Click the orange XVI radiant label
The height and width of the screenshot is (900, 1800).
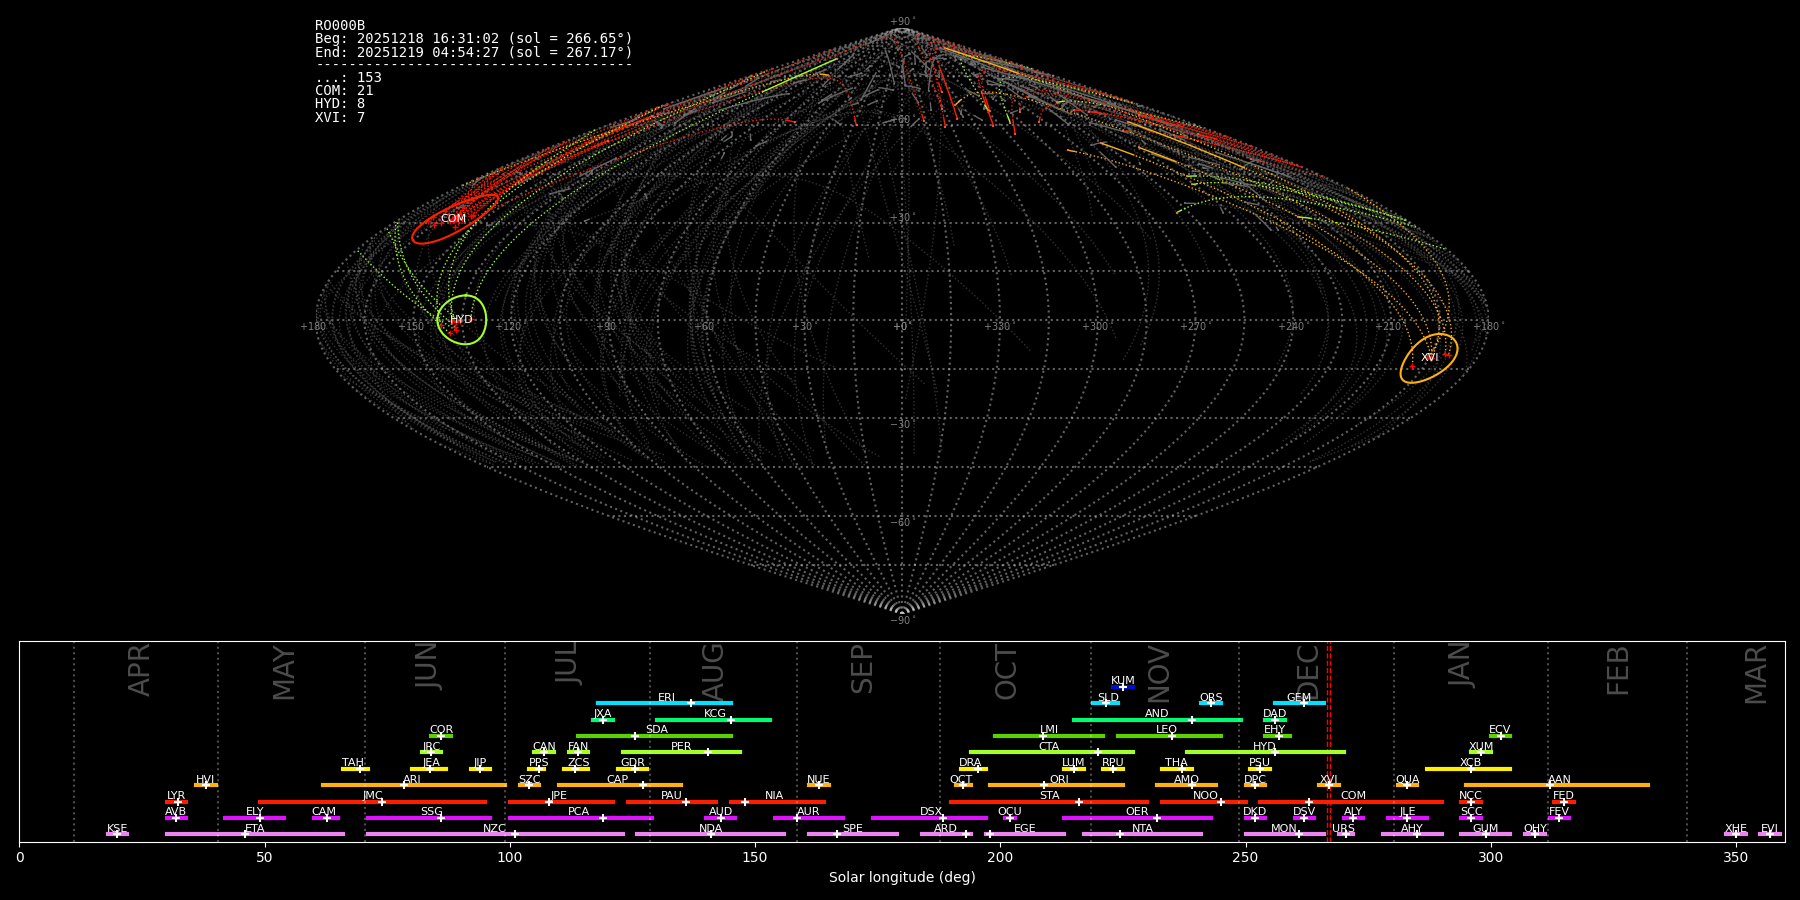coord(1429,358)
